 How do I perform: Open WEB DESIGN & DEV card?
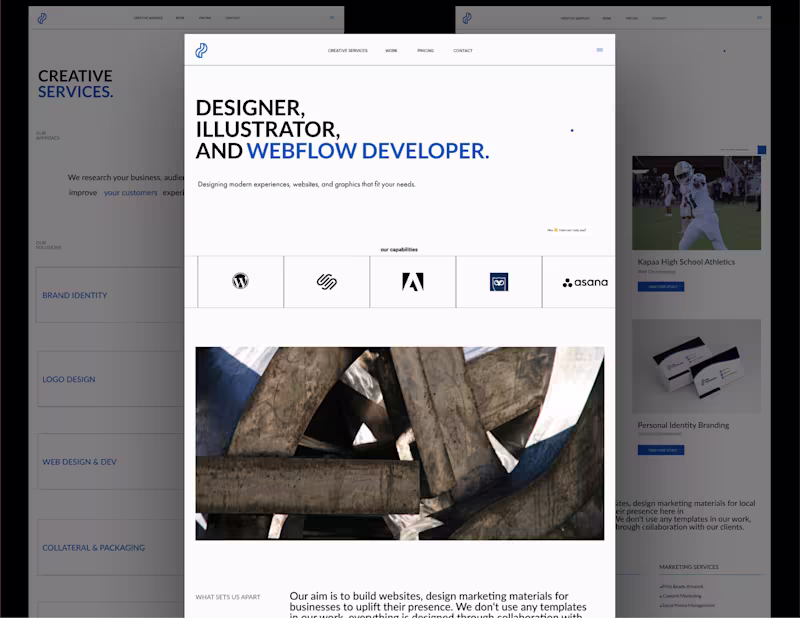111,461
